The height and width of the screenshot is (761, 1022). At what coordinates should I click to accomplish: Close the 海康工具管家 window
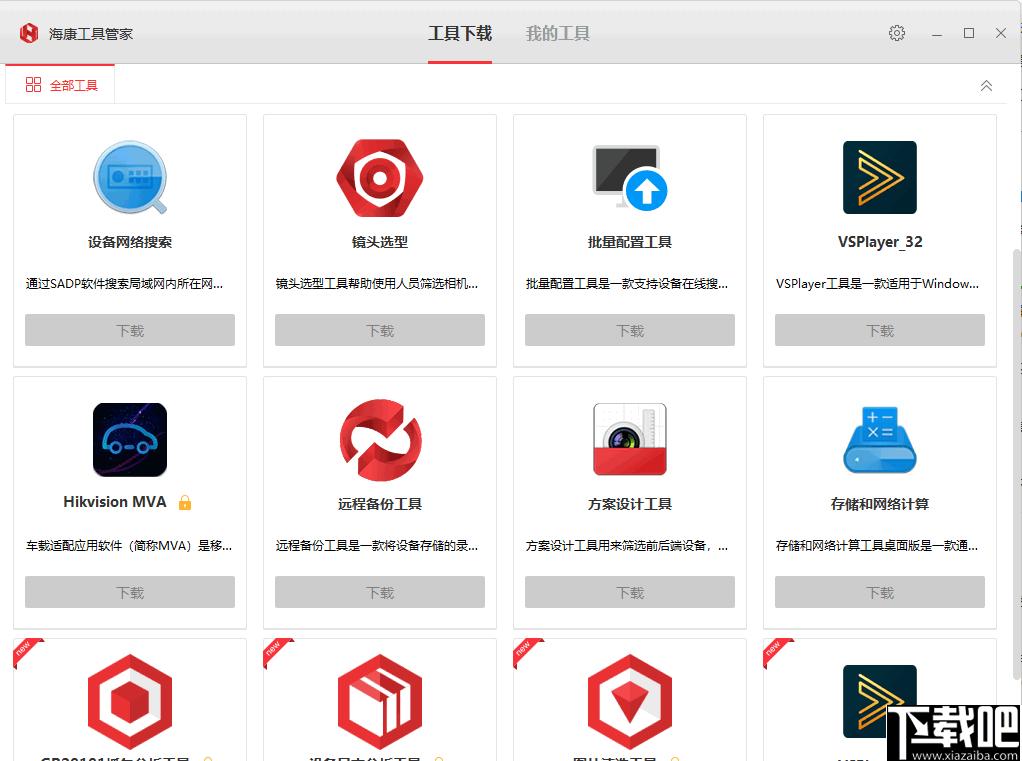coord(1001,33)
